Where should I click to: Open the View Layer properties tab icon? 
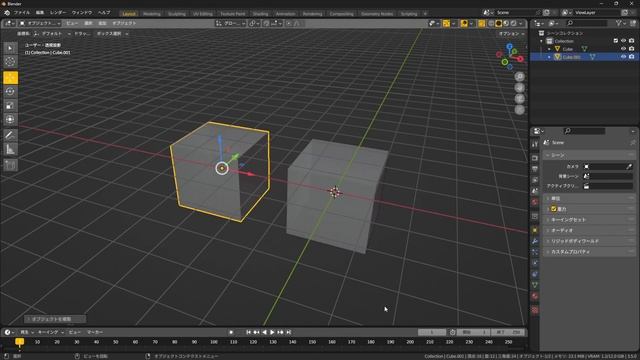point(535,180)
